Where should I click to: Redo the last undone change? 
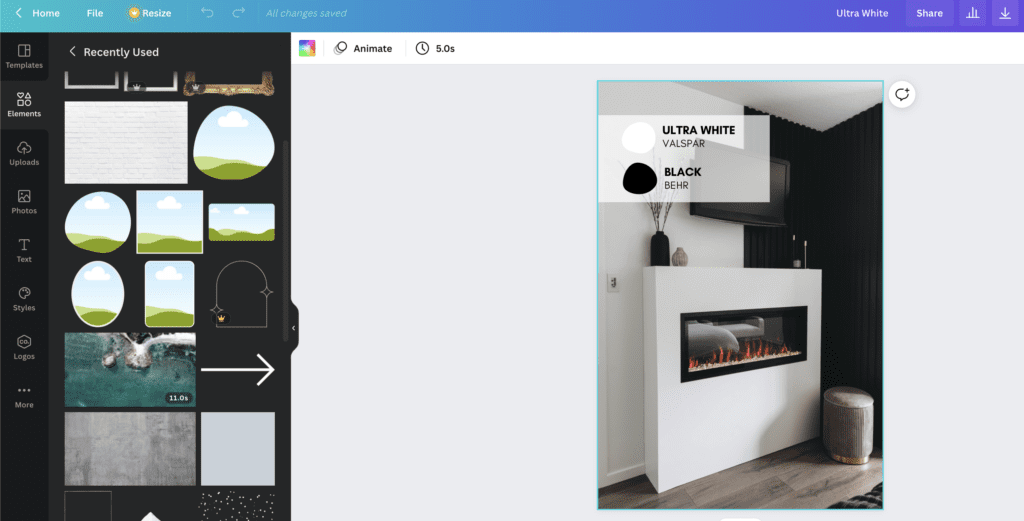239,13
